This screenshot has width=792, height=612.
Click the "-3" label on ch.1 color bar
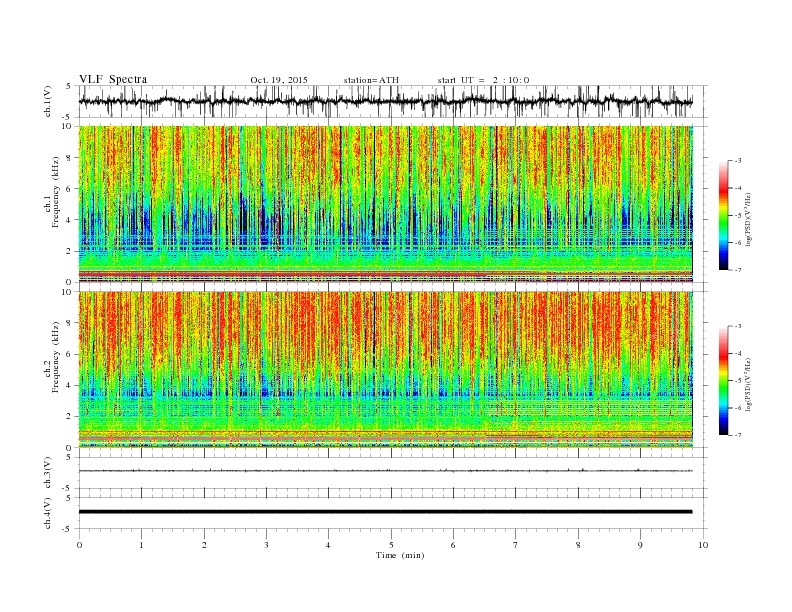coord(737,161)
